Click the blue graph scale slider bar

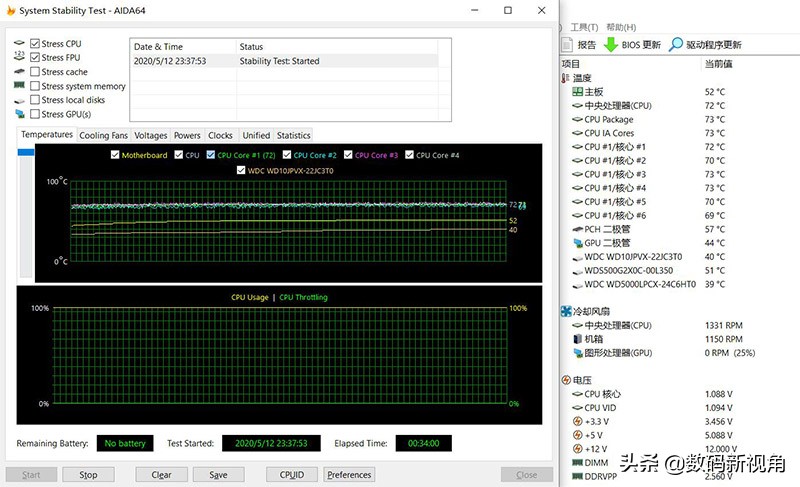[25, 152]
